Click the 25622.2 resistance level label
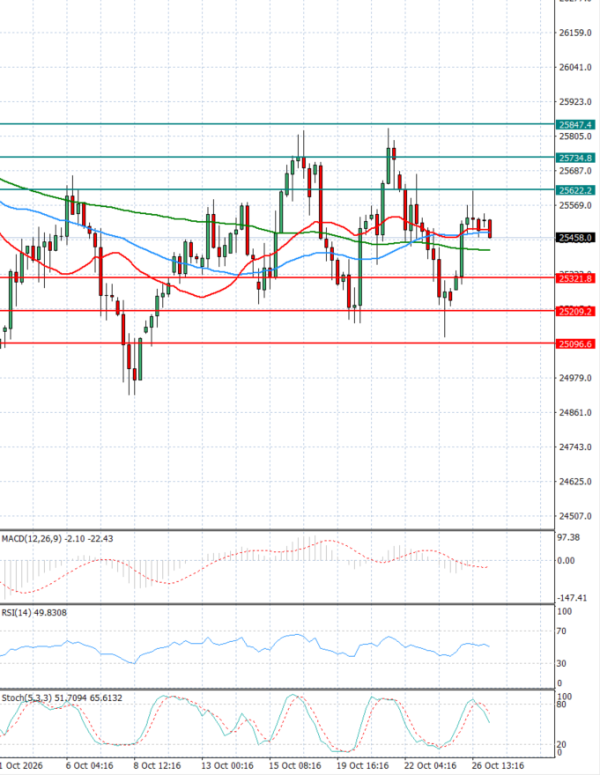This screenshot has width=600, height=775. [x=575, y=190]
